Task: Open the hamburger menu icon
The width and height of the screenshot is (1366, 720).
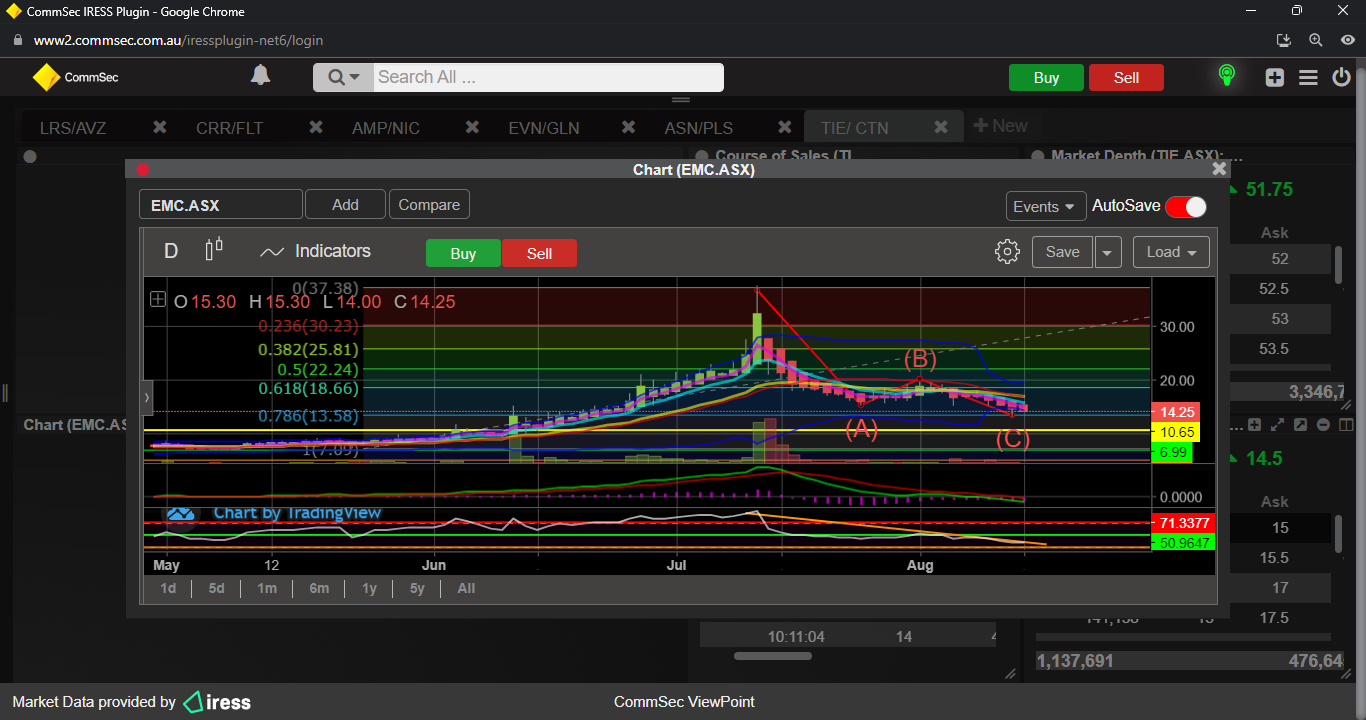Action: [1308, 78]
